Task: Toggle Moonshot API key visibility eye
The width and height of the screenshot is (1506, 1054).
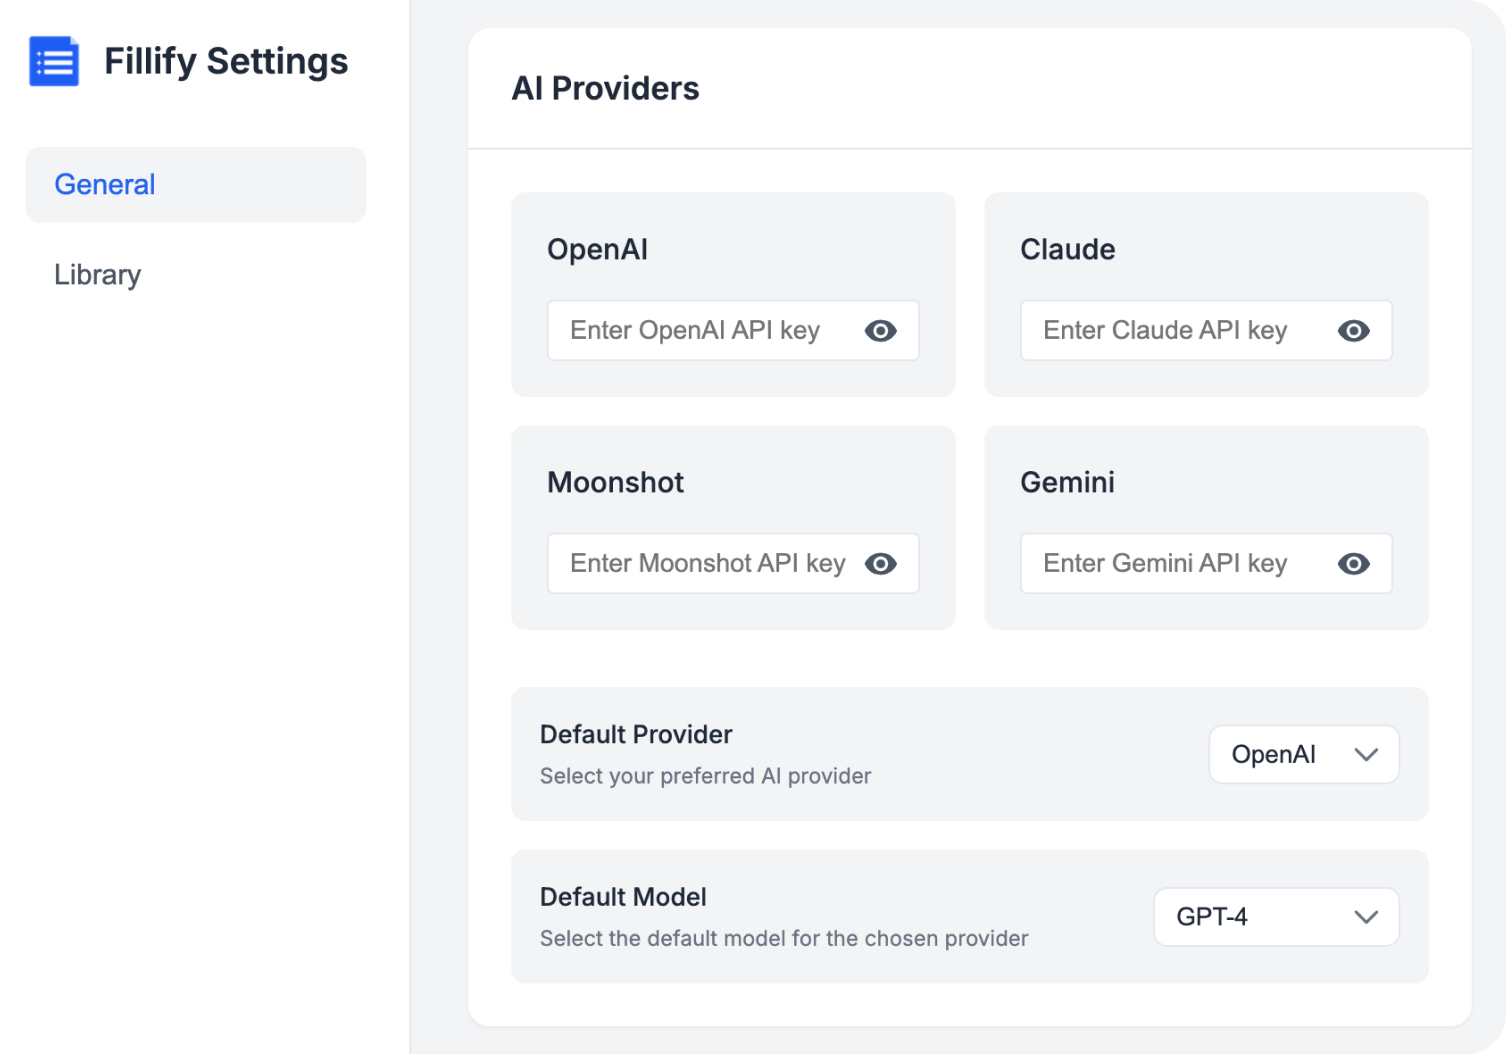Action: tap(880, 564)
